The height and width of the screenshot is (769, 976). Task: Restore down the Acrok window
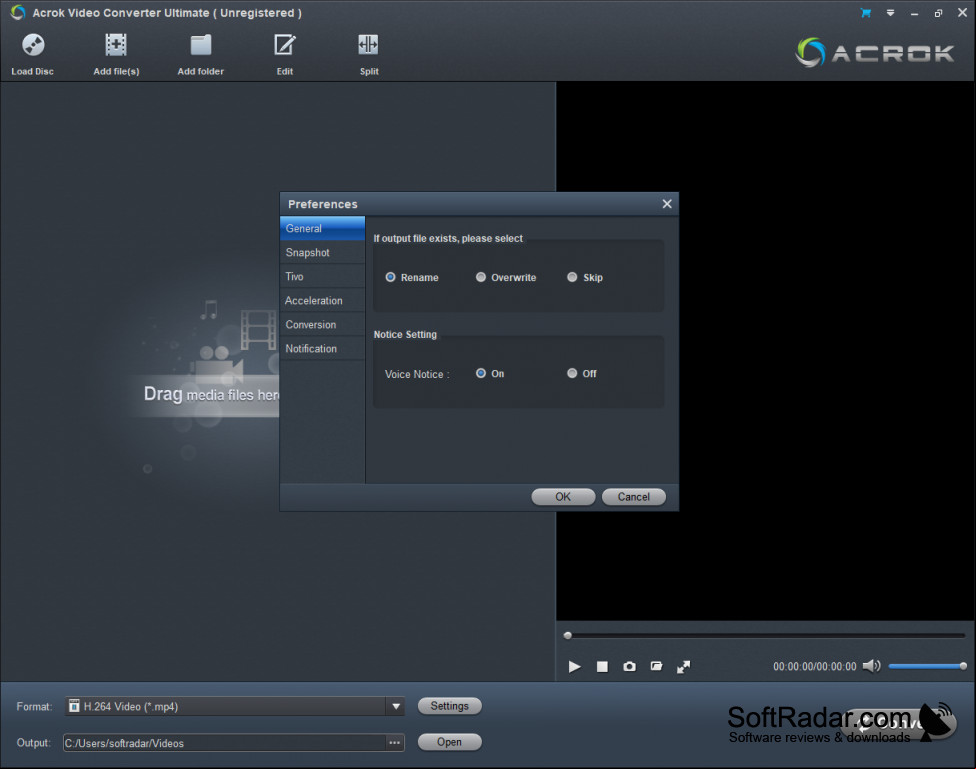(x=938, y=13)
